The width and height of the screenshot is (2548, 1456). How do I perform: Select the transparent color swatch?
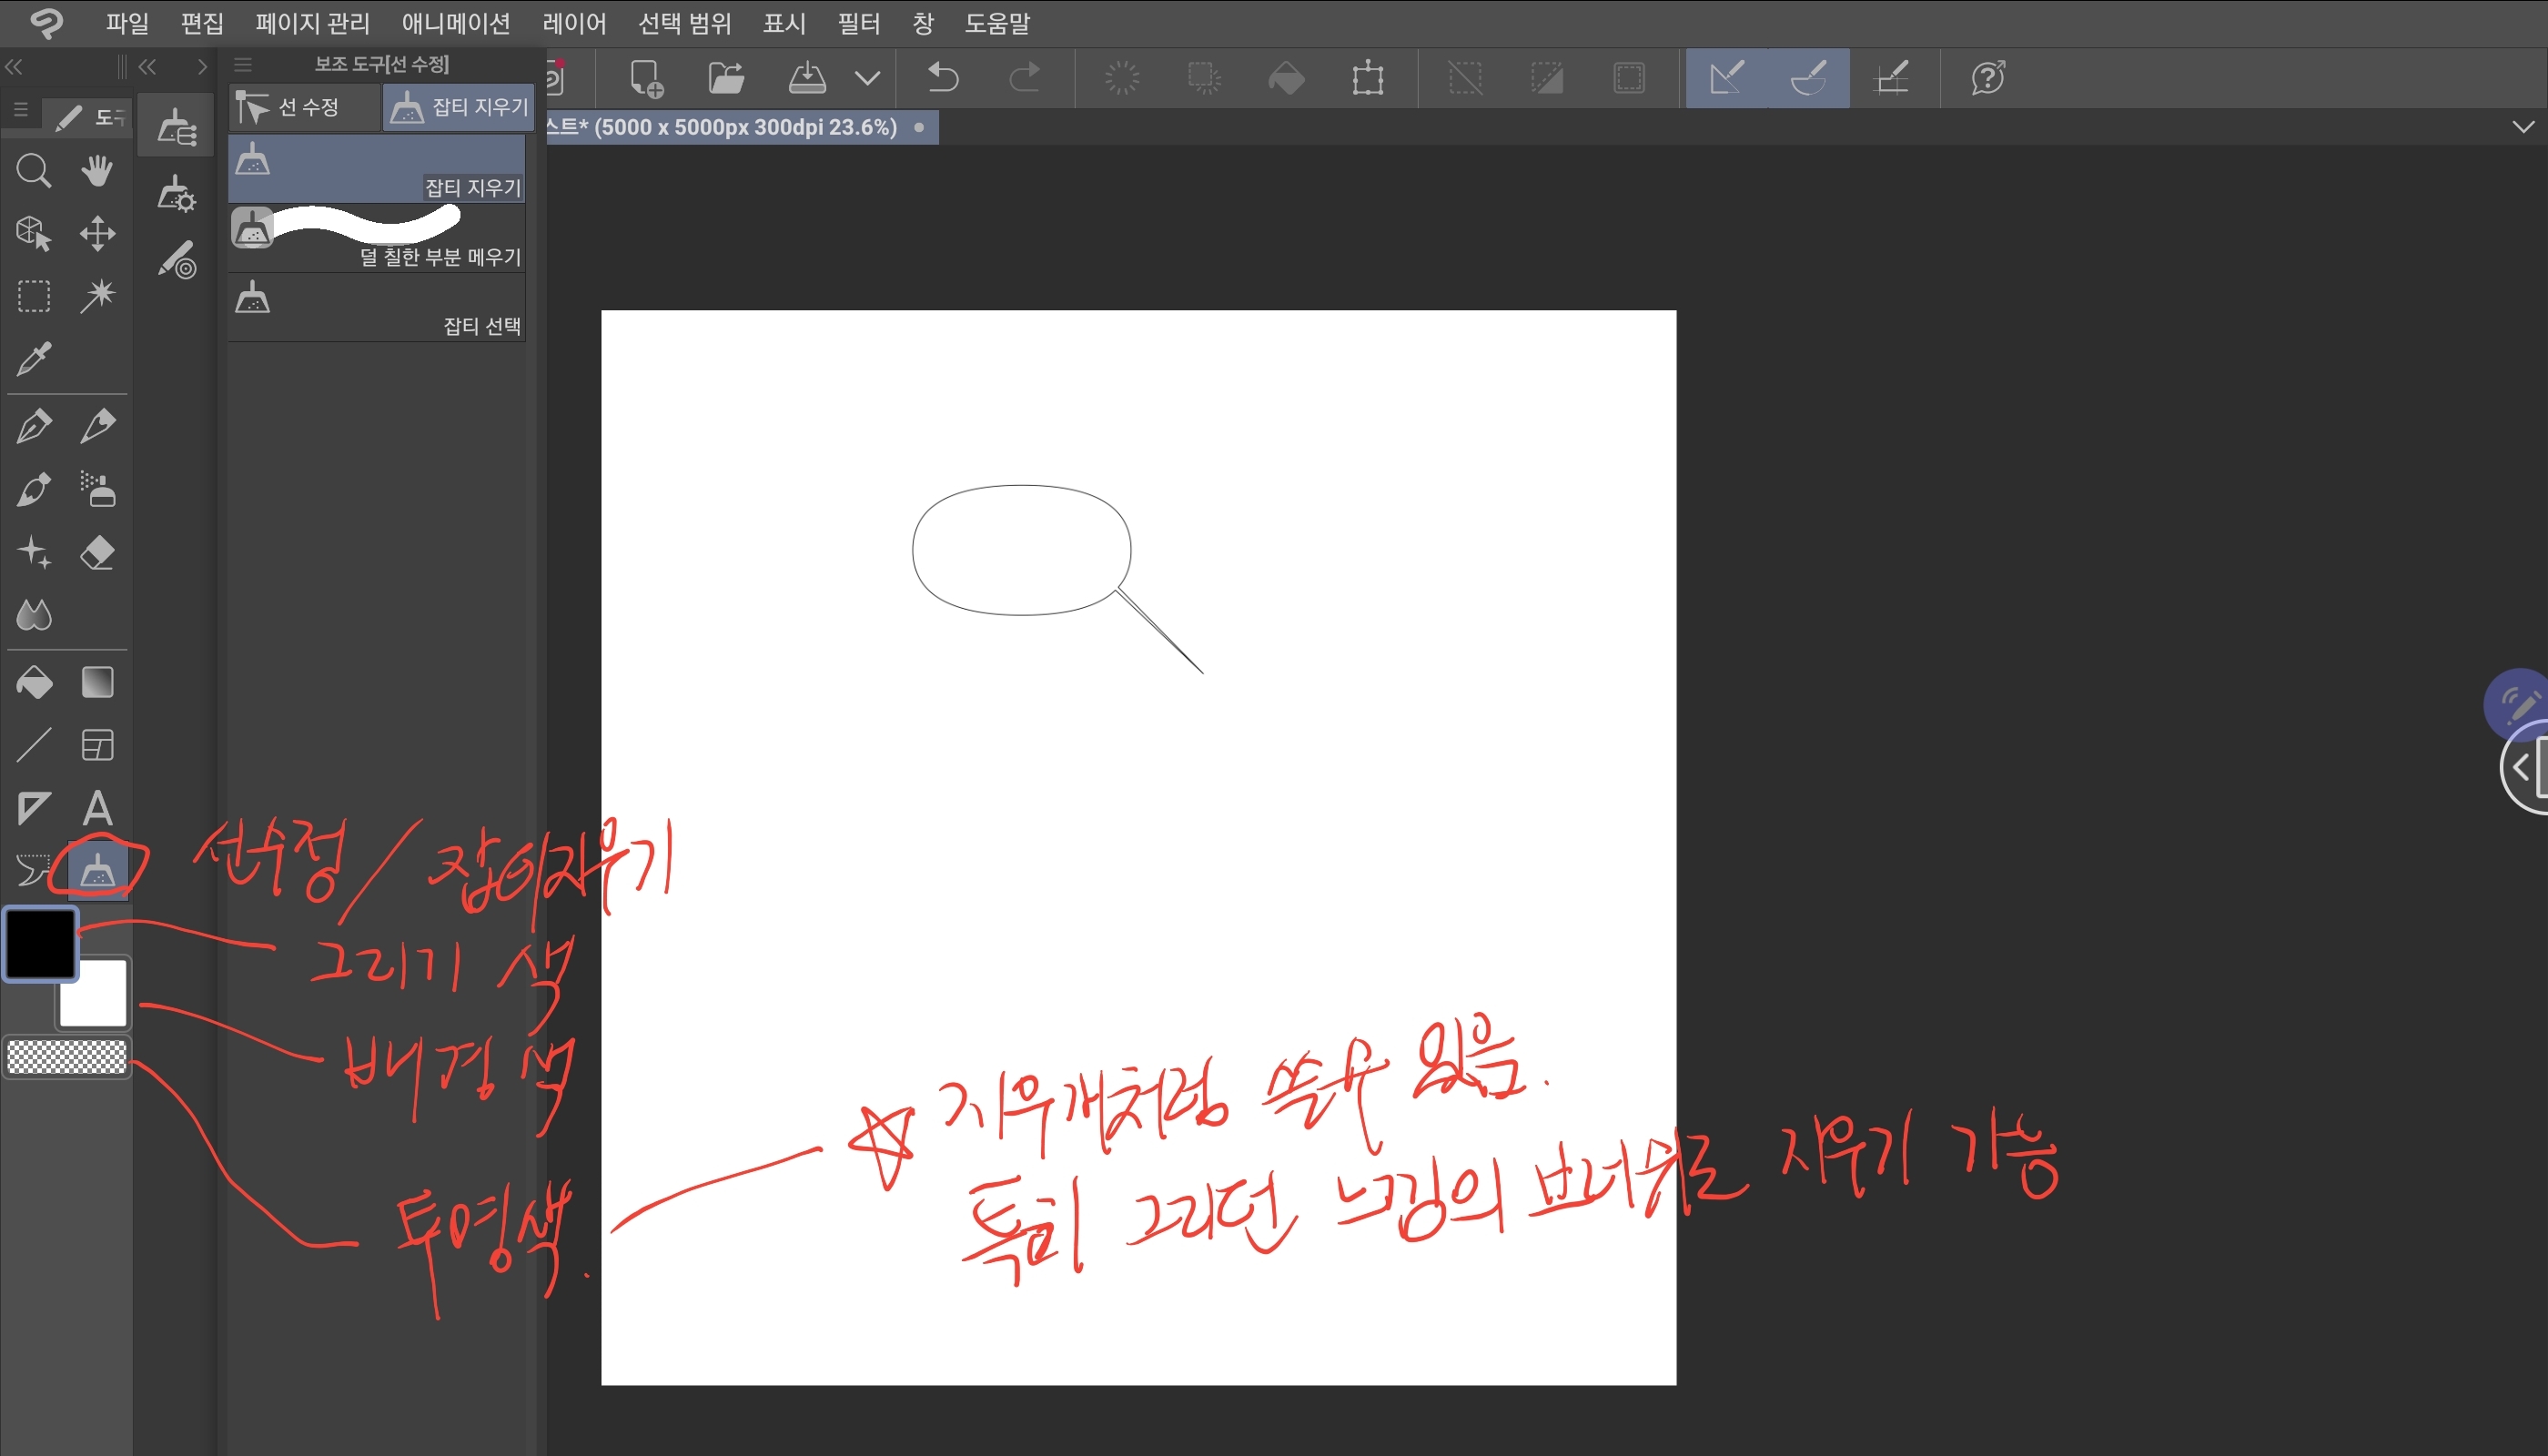pyautogui.click(x=67, y=1057)
